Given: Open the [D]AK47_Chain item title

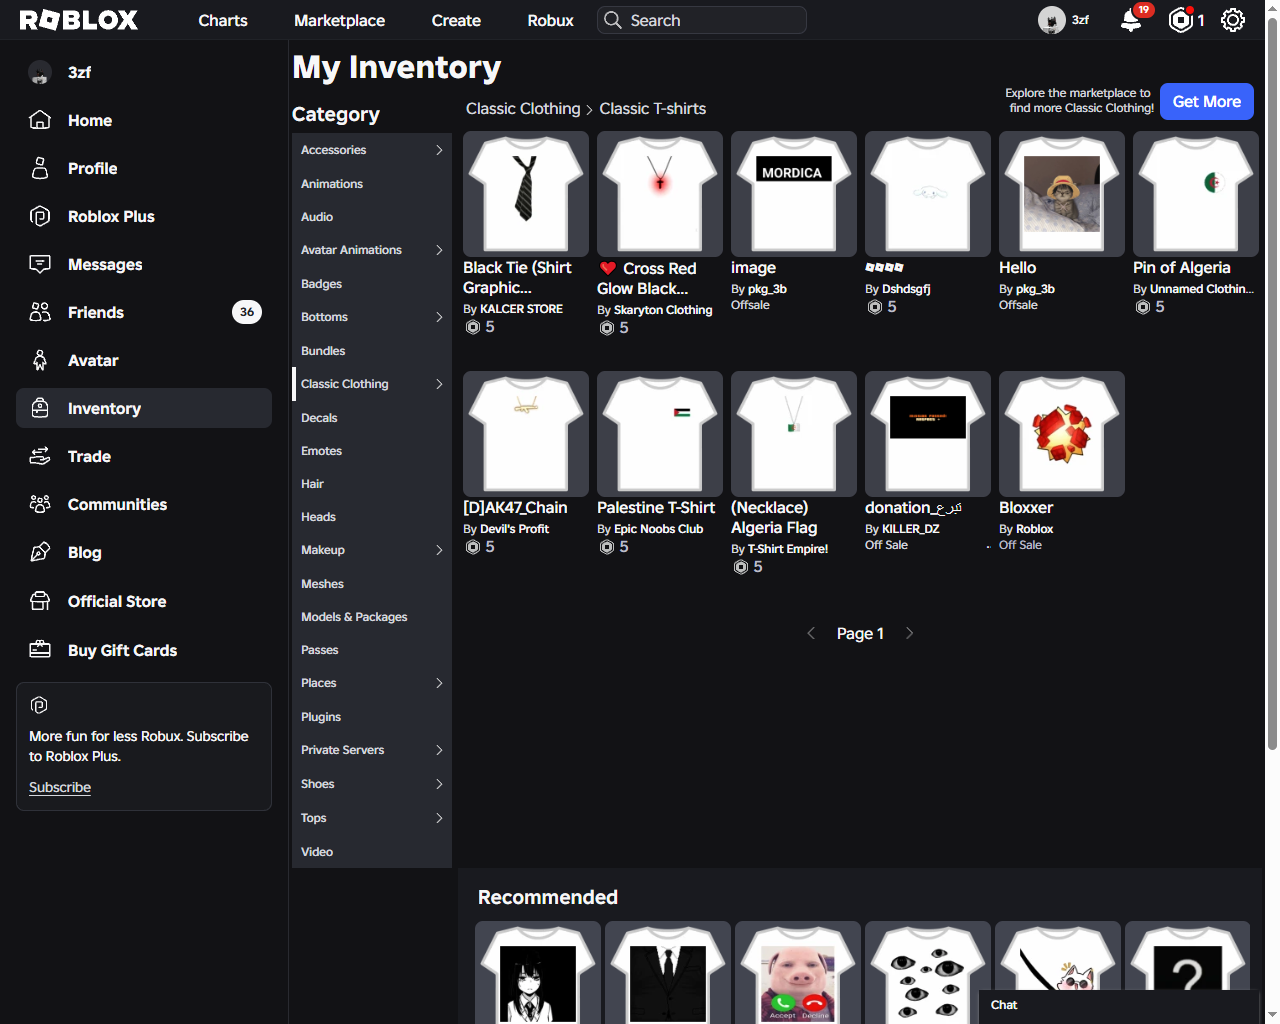Looking at the screenshot, I should point(515,508).
